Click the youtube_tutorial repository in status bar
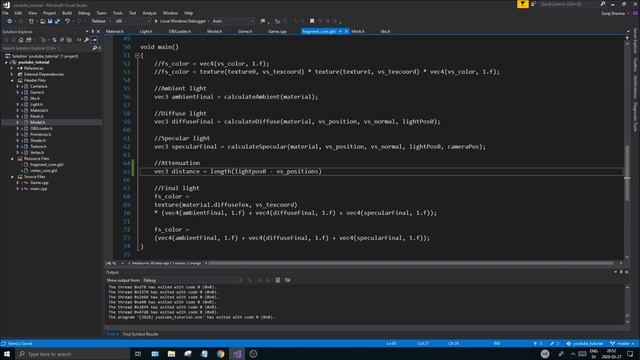Image resolution: width=640 pixels, height=360 pixels. click(x=584, y=344)
